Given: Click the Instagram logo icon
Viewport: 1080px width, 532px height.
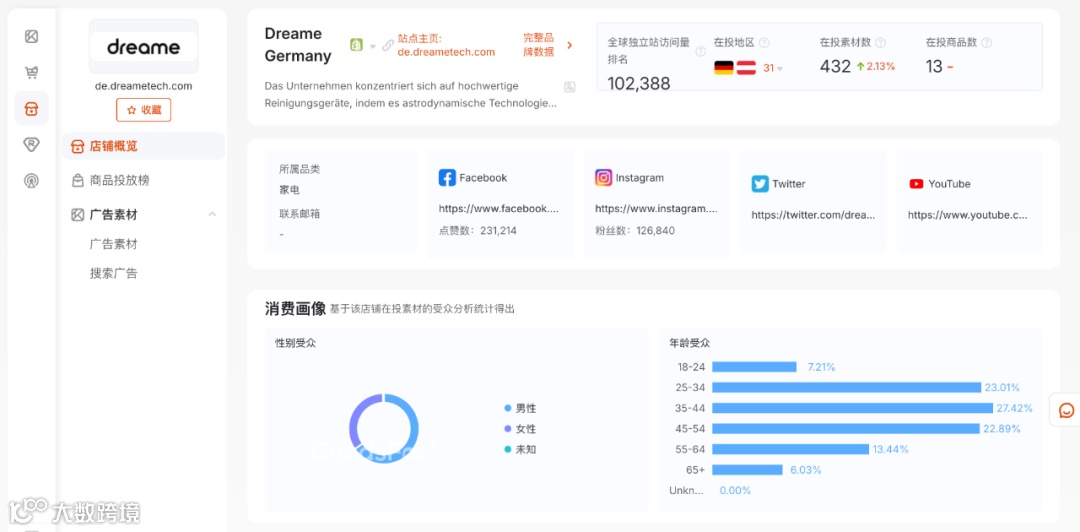Looking at the screenshot, I should 603,178.
